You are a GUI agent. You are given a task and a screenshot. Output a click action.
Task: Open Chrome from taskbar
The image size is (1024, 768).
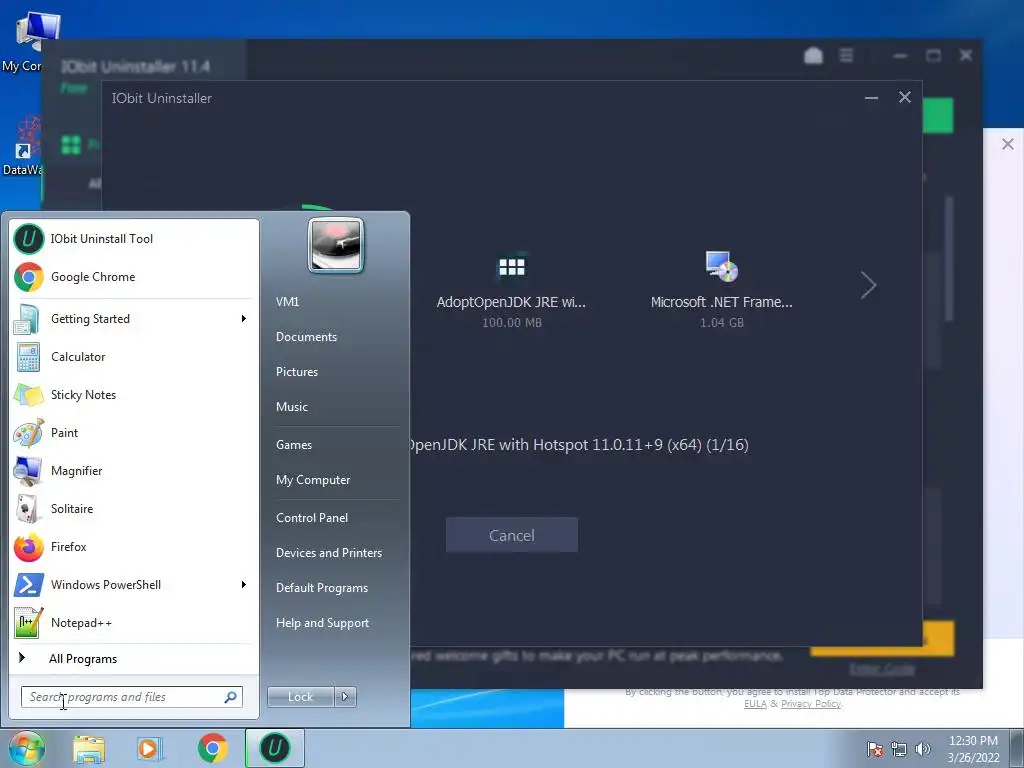click(x=212, y=748)
